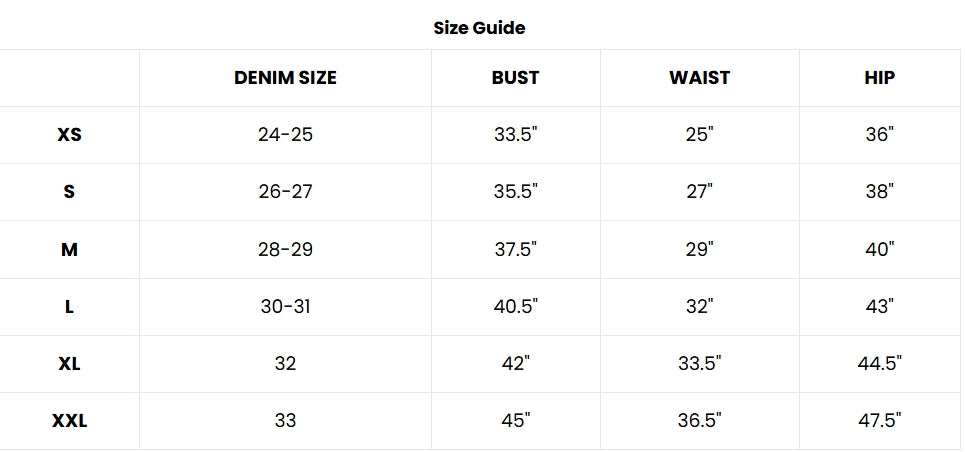Click the 36.5" waist cell for XXL
This screenshot has width=965, height=452.
click(x=699, y=421)
